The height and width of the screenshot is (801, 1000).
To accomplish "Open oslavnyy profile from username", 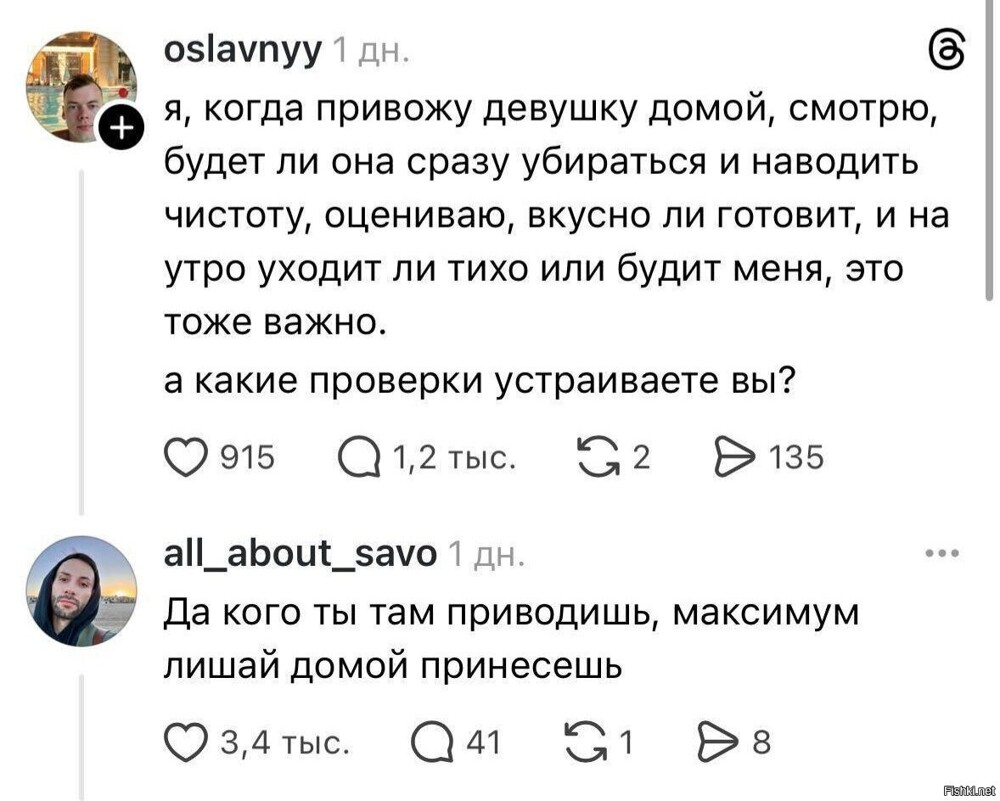I will [244, 52].
